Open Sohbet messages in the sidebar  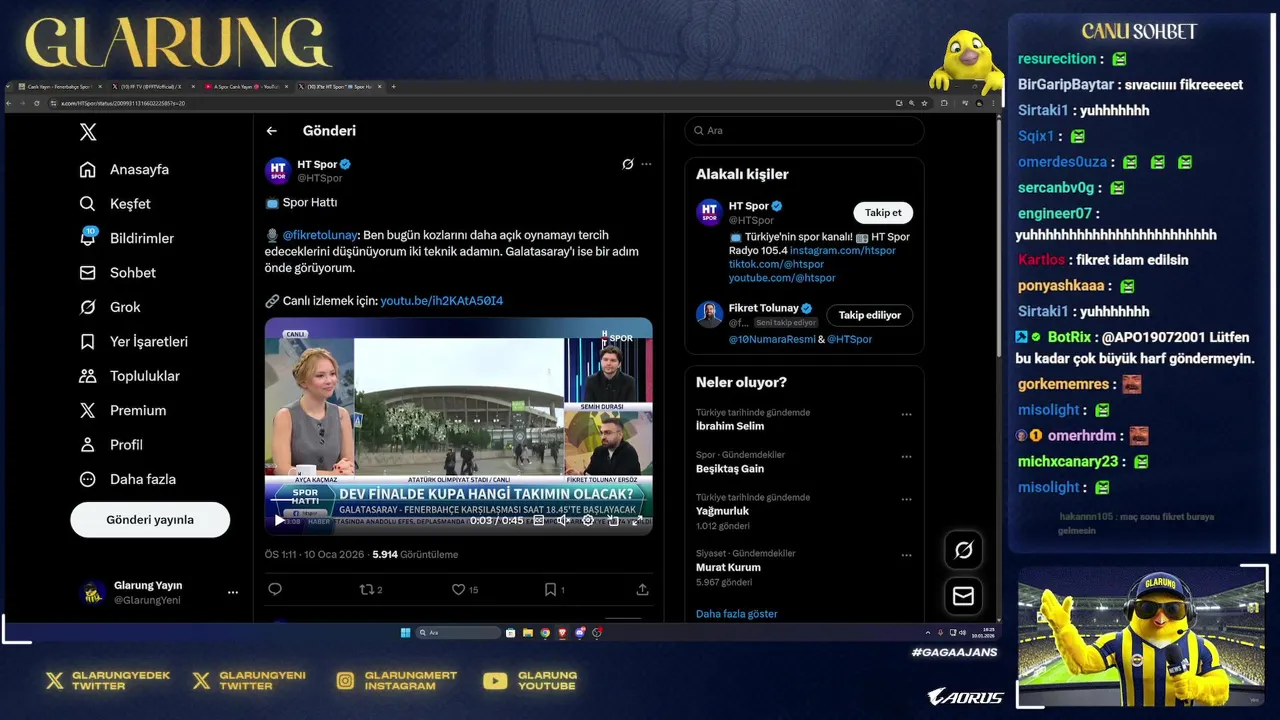(116, 272)
